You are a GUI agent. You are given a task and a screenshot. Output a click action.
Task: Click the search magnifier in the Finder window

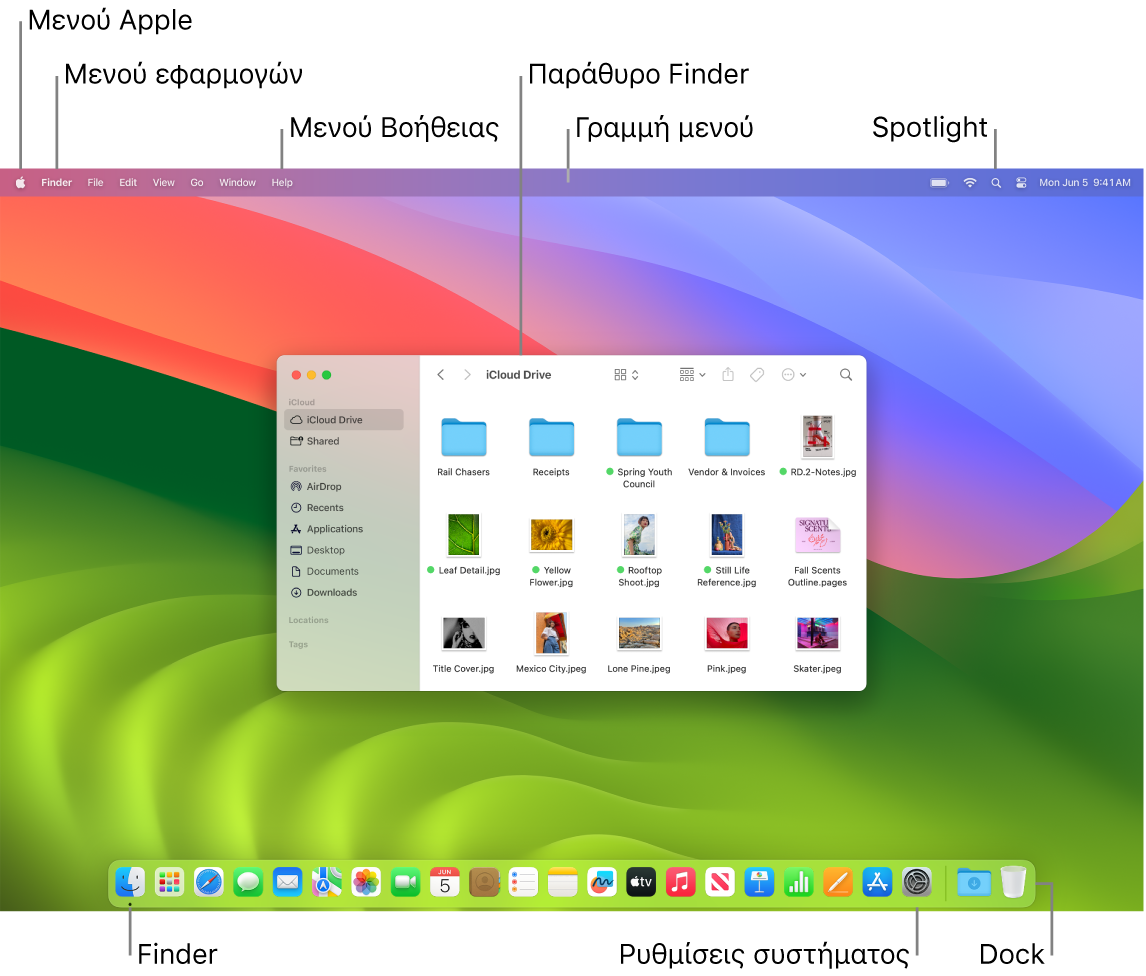point(845,374)
